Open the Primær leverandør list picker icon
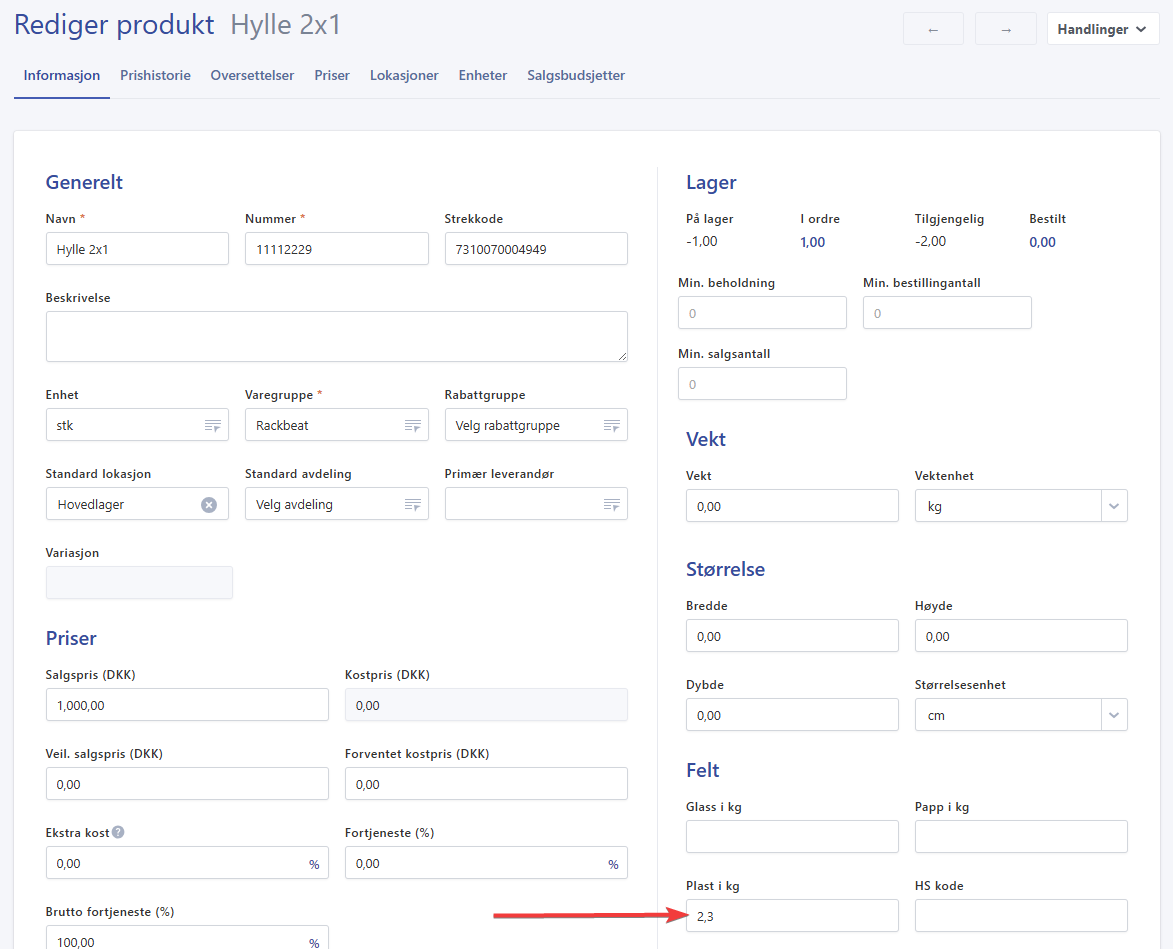The height and width of the screenshot is (949, 1173). click(x=611, y=505)
